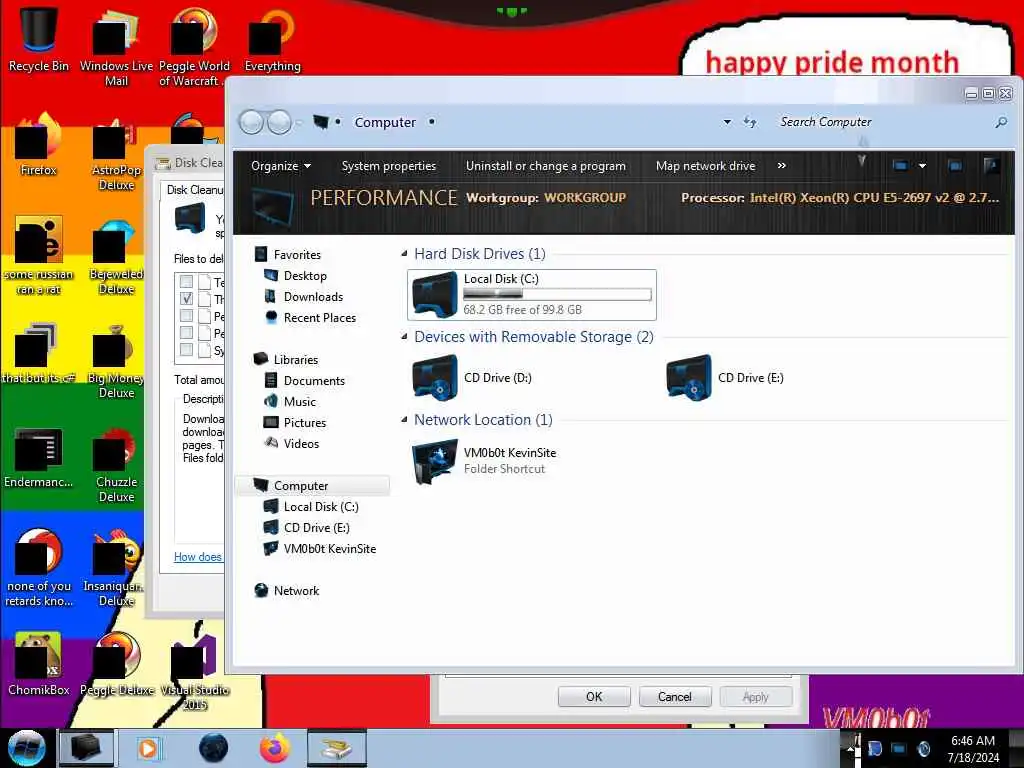Open the Recycle Bin desktop icon

point(39,39)
